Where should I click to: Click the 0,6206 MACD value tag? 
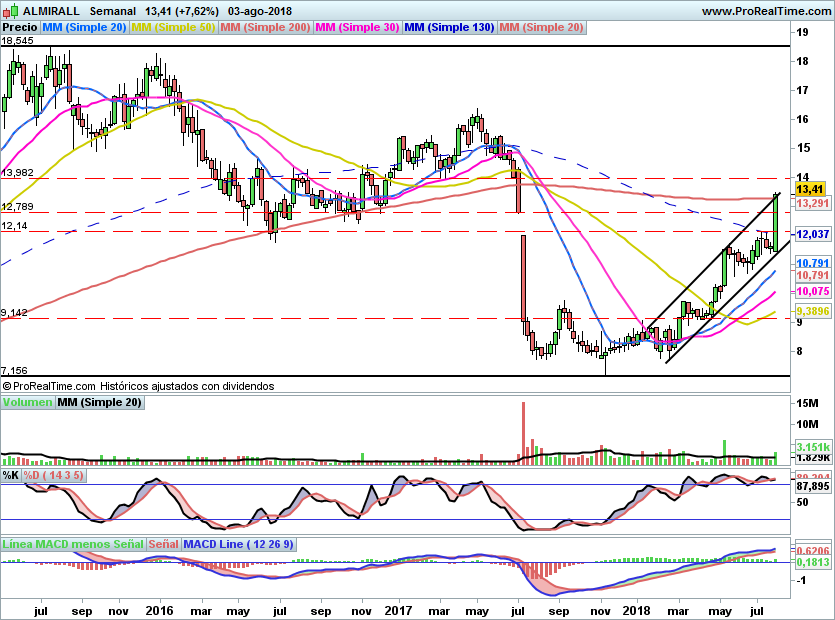pyautogui.click(x=813, y=551)
